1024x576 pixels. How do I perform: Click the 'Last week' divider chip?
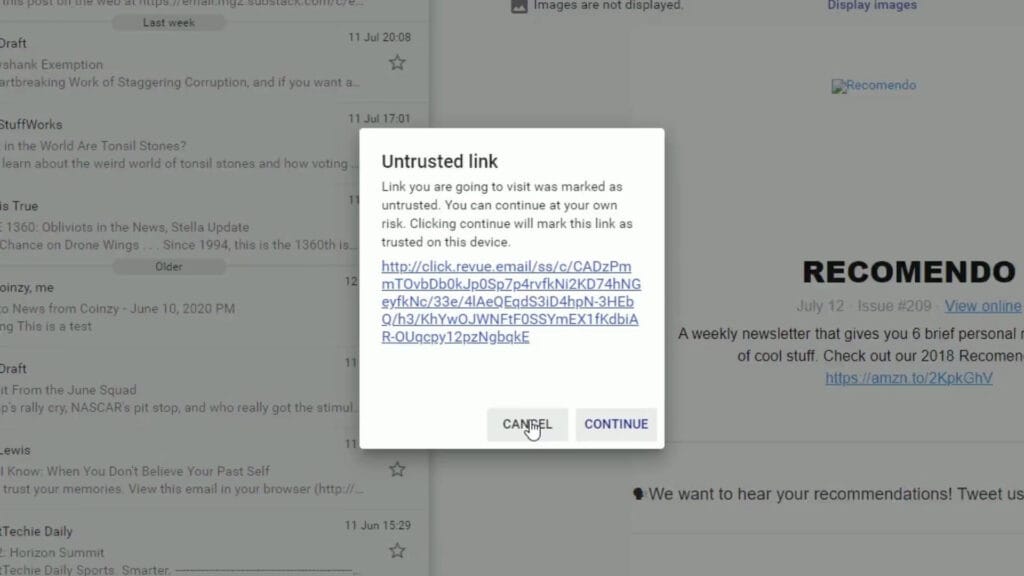pyautogui.click(x=170, y=22)
